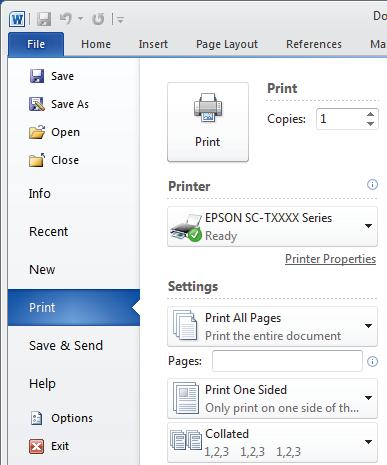Click the Save icon in Quick Access Toolbar
Screen dimensions: 387x465
(44, 19)
